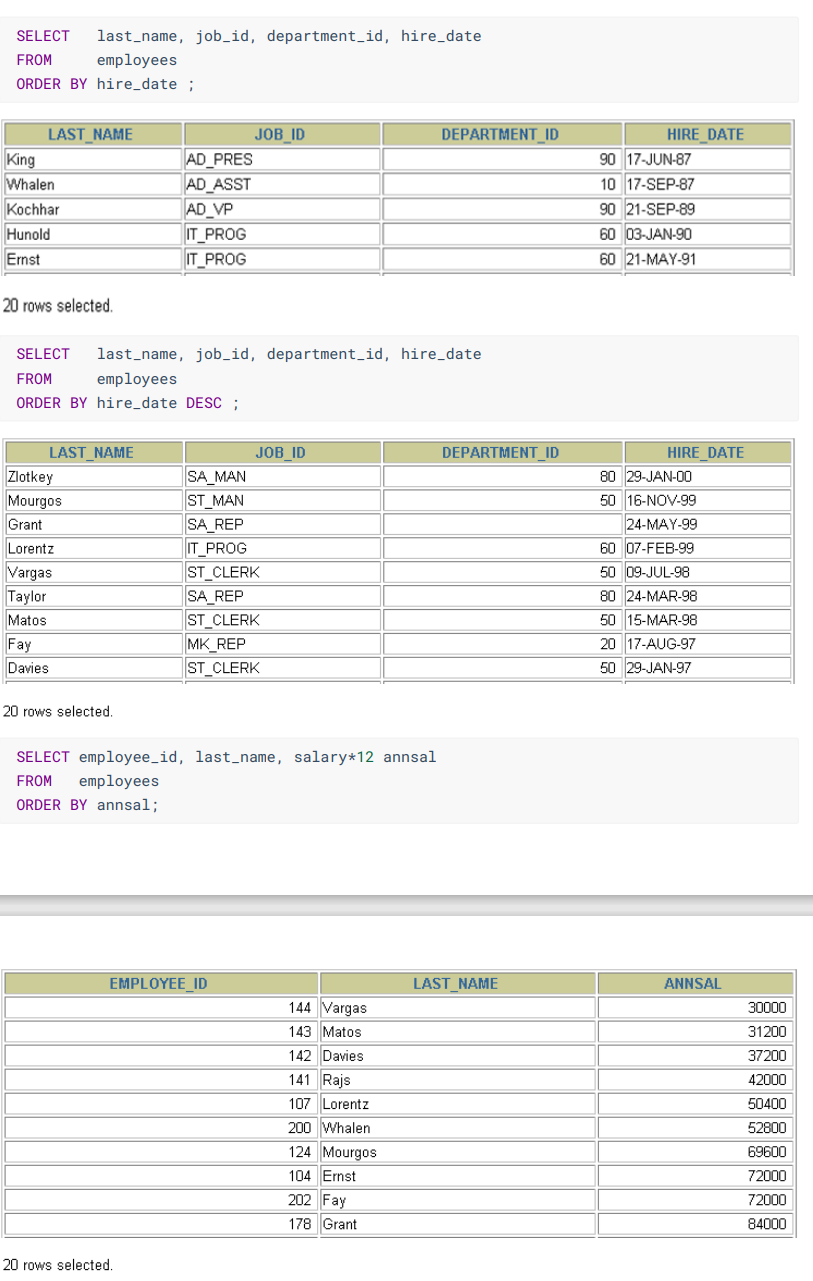The width and height of the screenshot is (813, 1281).
Task: Click hire date 09-JUL-98
Action: pos(707,573)
